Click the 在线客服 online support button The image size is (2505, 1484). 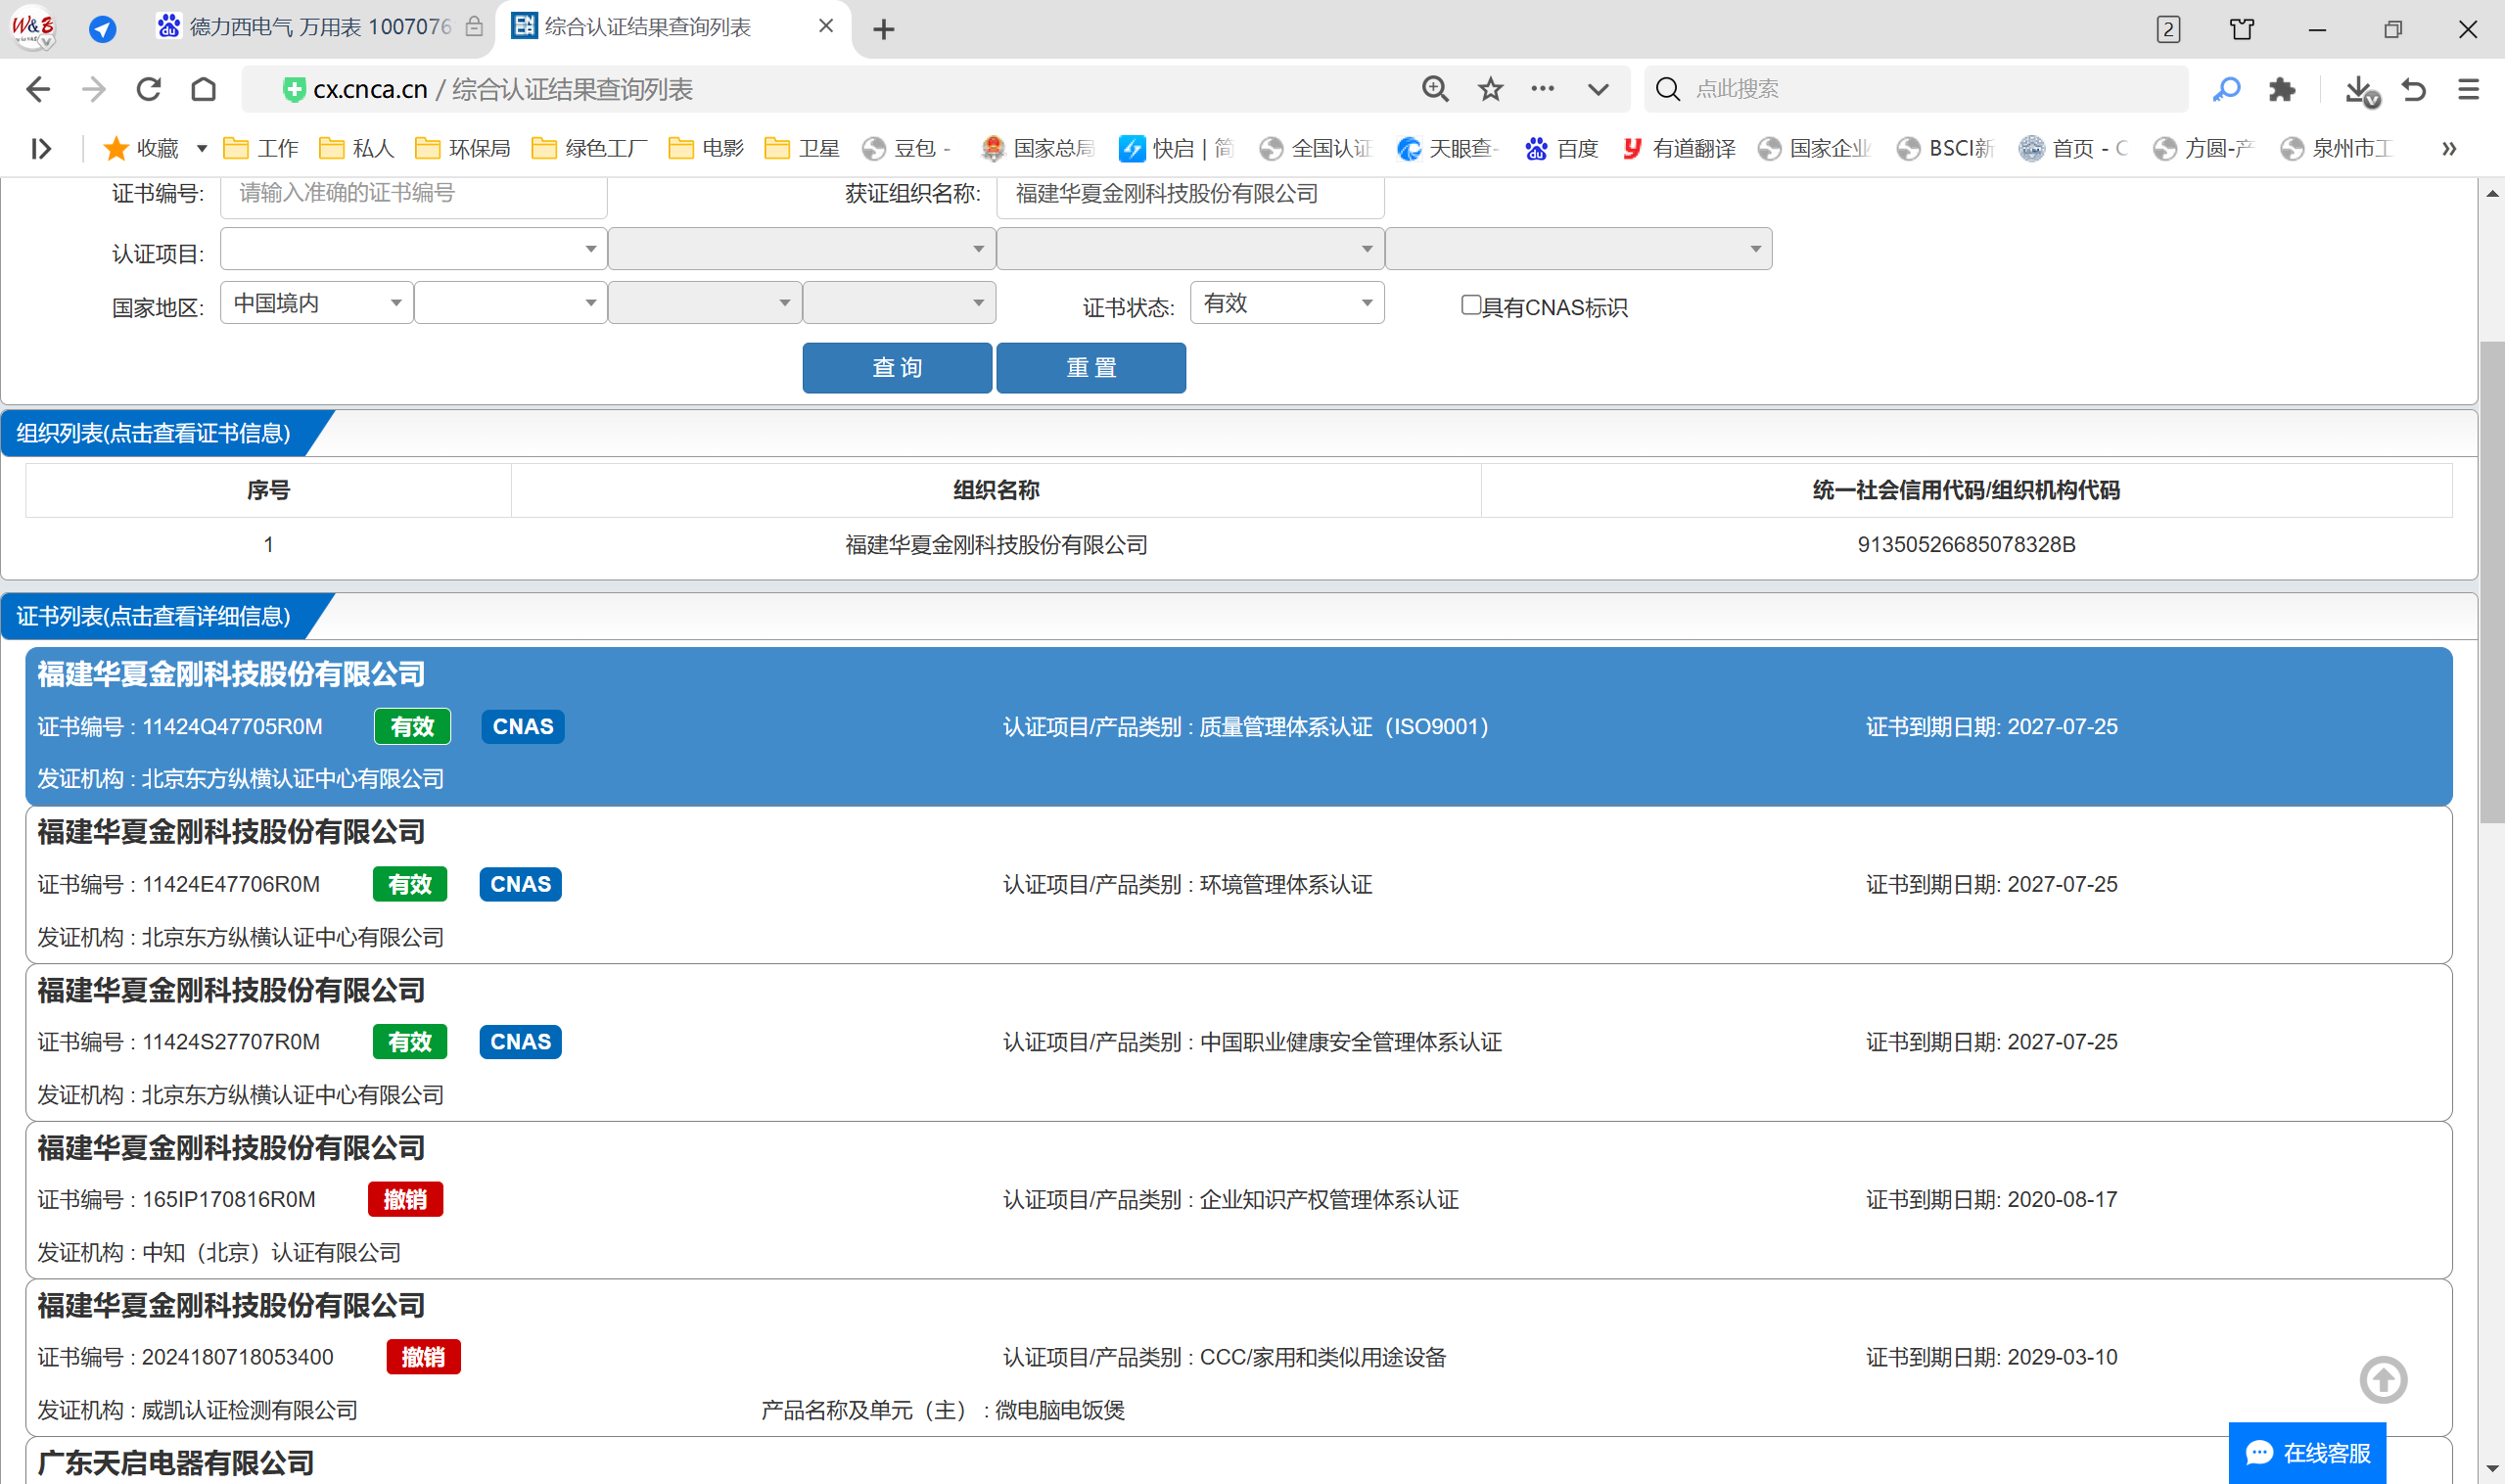pos(2307,1452)
